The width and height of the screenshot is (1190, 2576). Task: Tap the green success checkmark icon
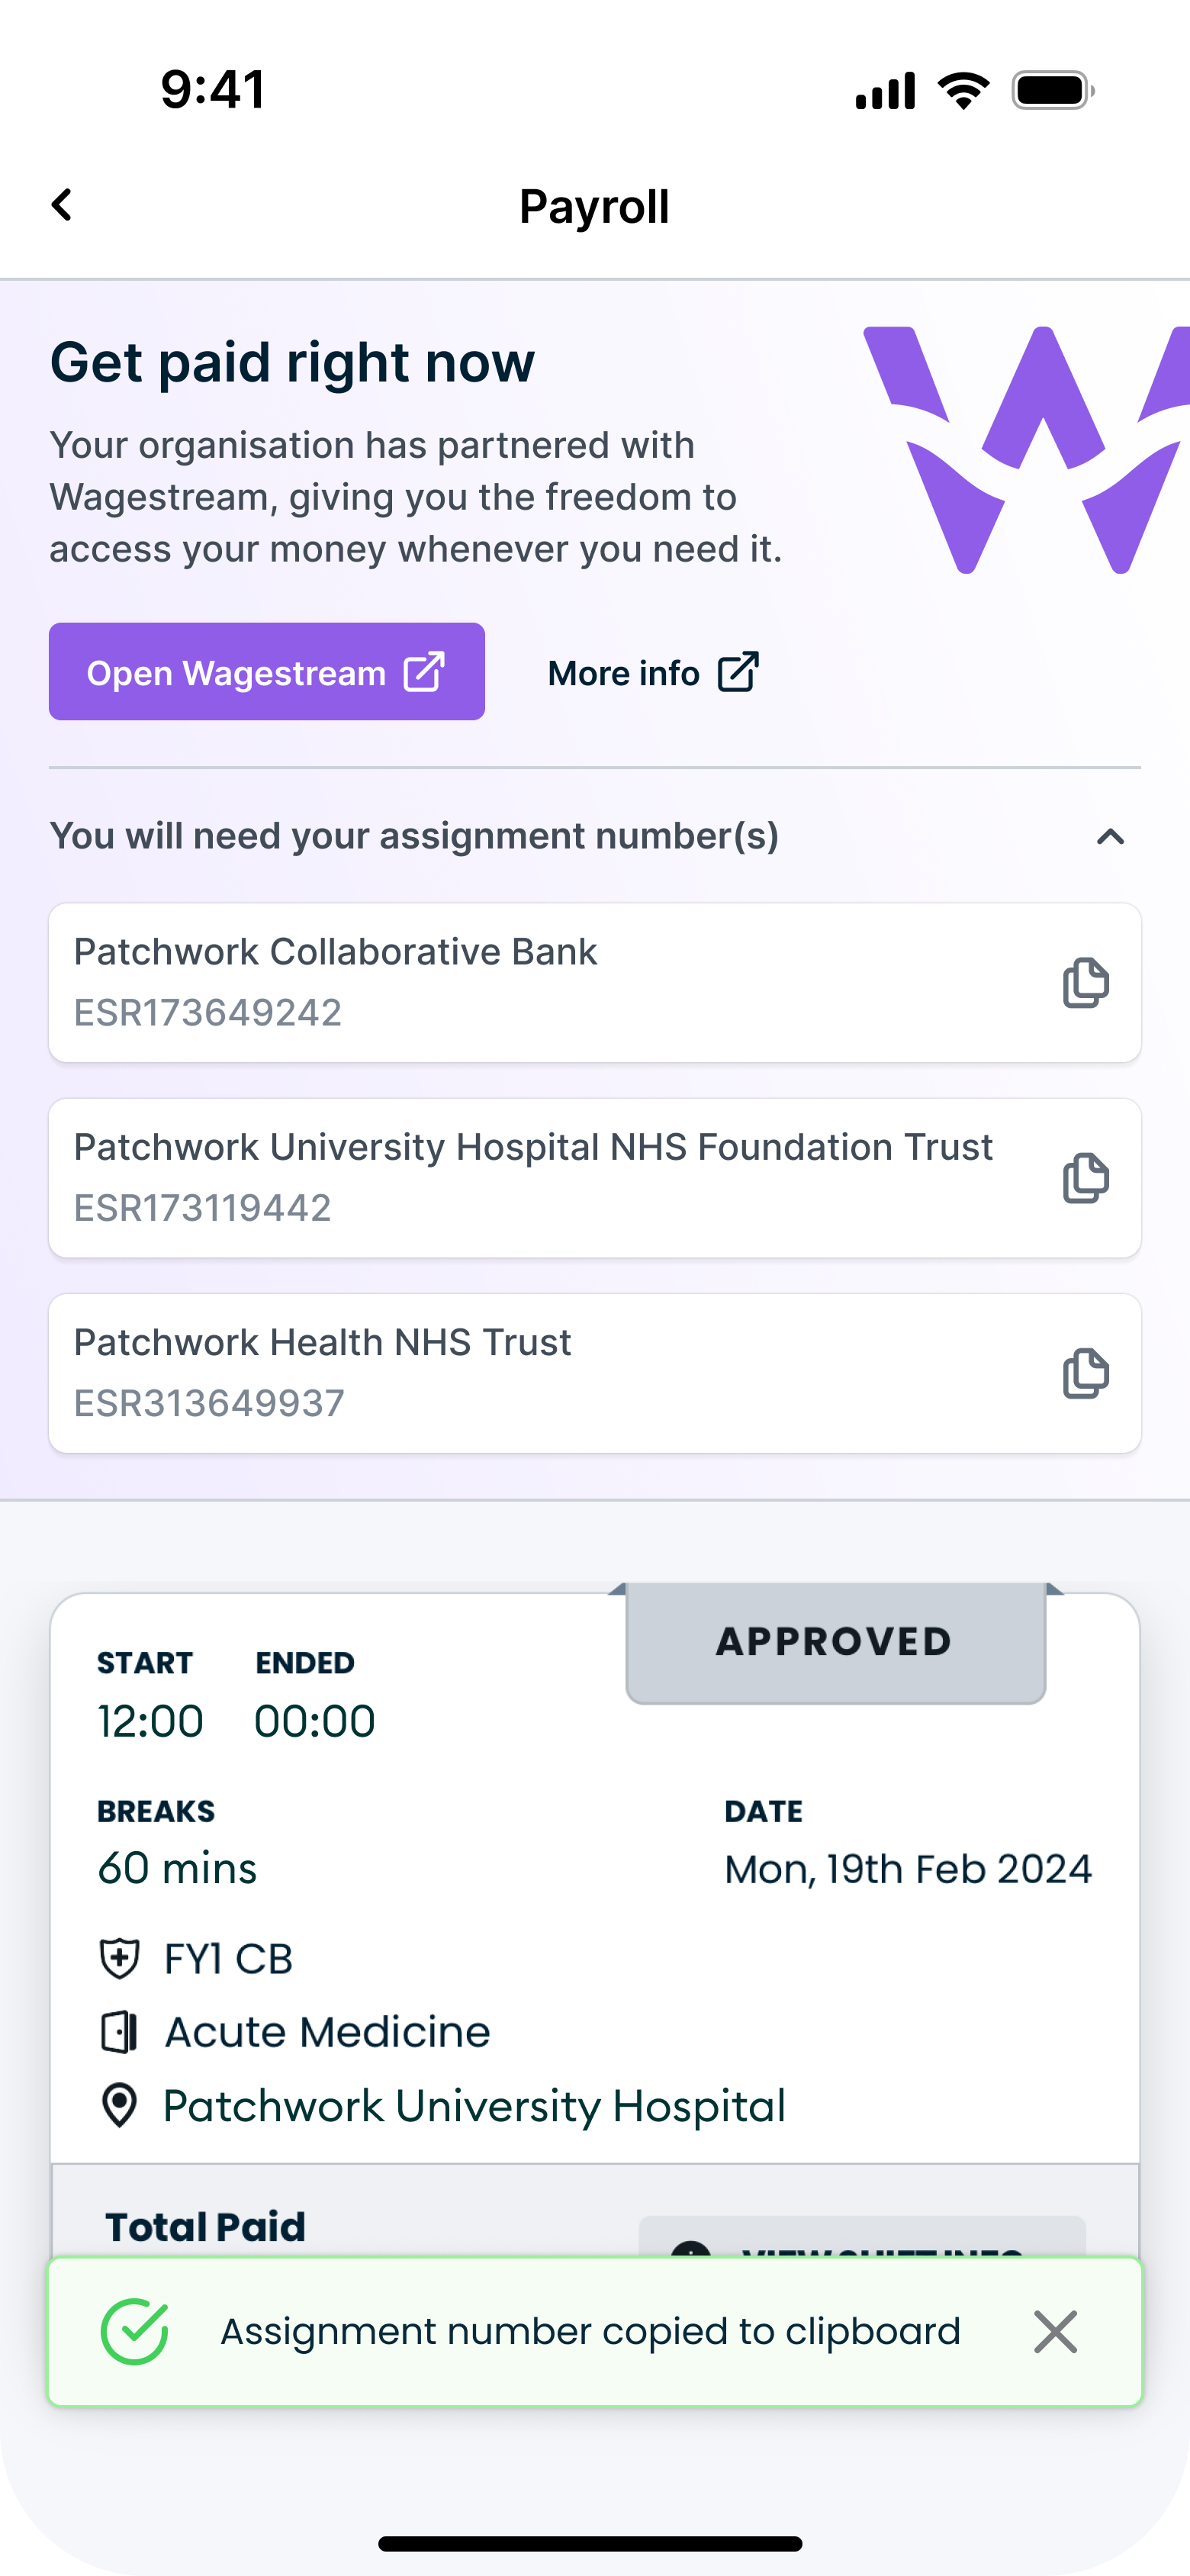coord(134,2332)
